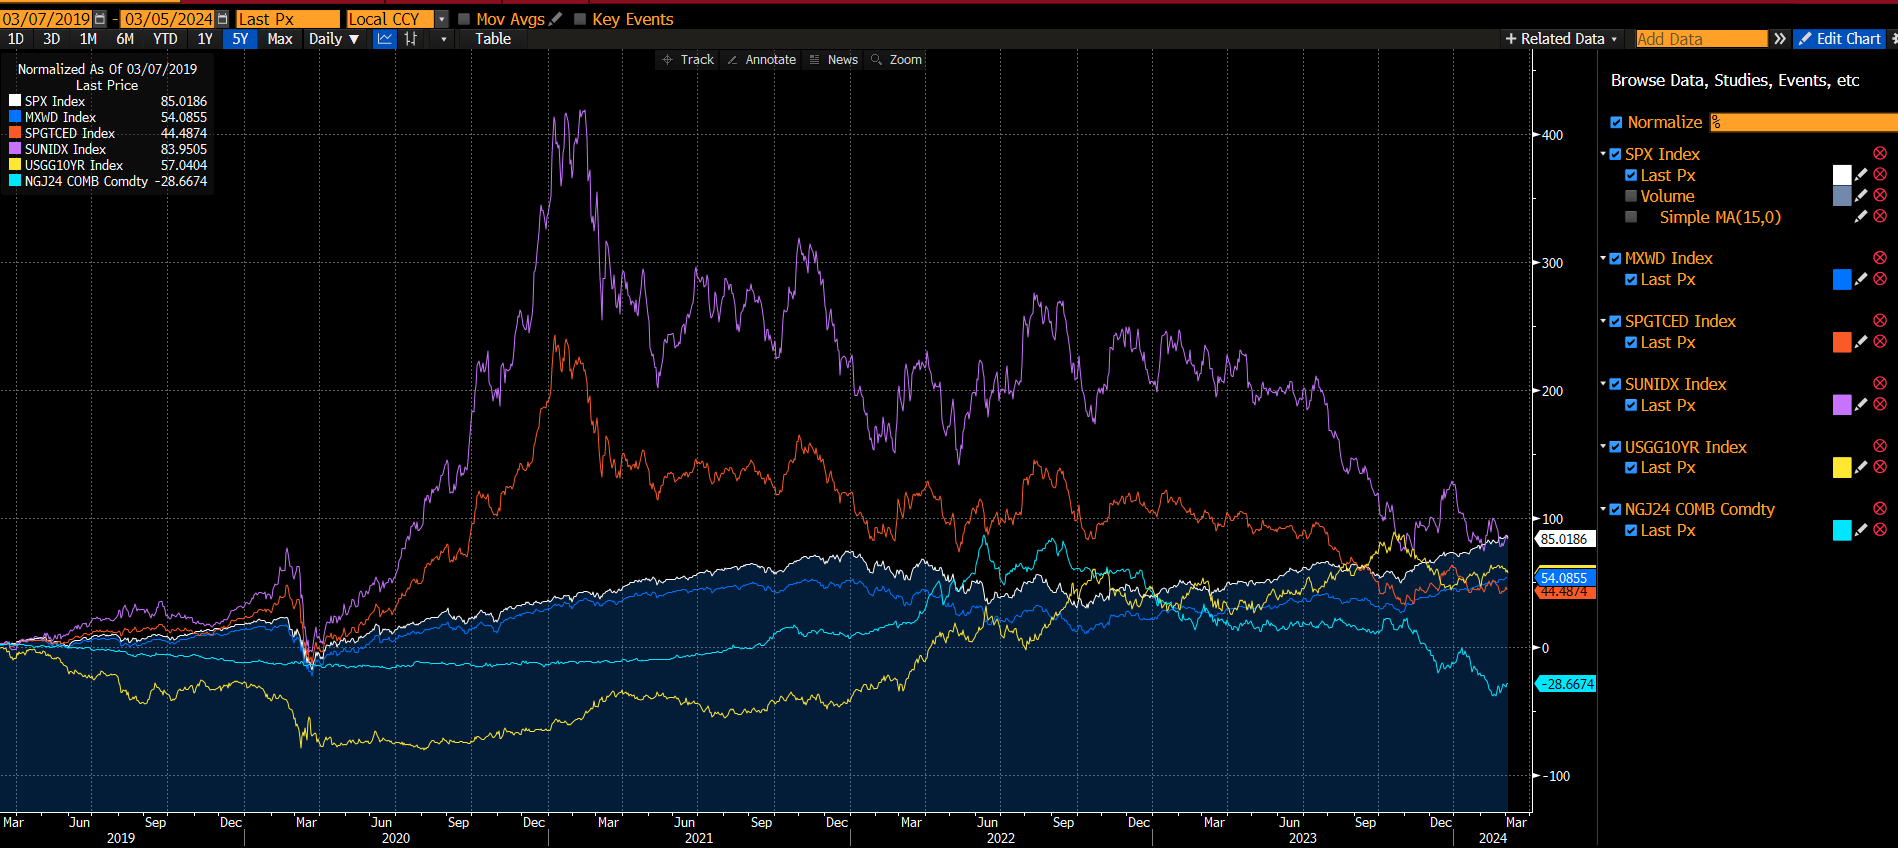Select the YTD time range tab
This screenshot has width=1898, height=848.
[x=165, y=39]
